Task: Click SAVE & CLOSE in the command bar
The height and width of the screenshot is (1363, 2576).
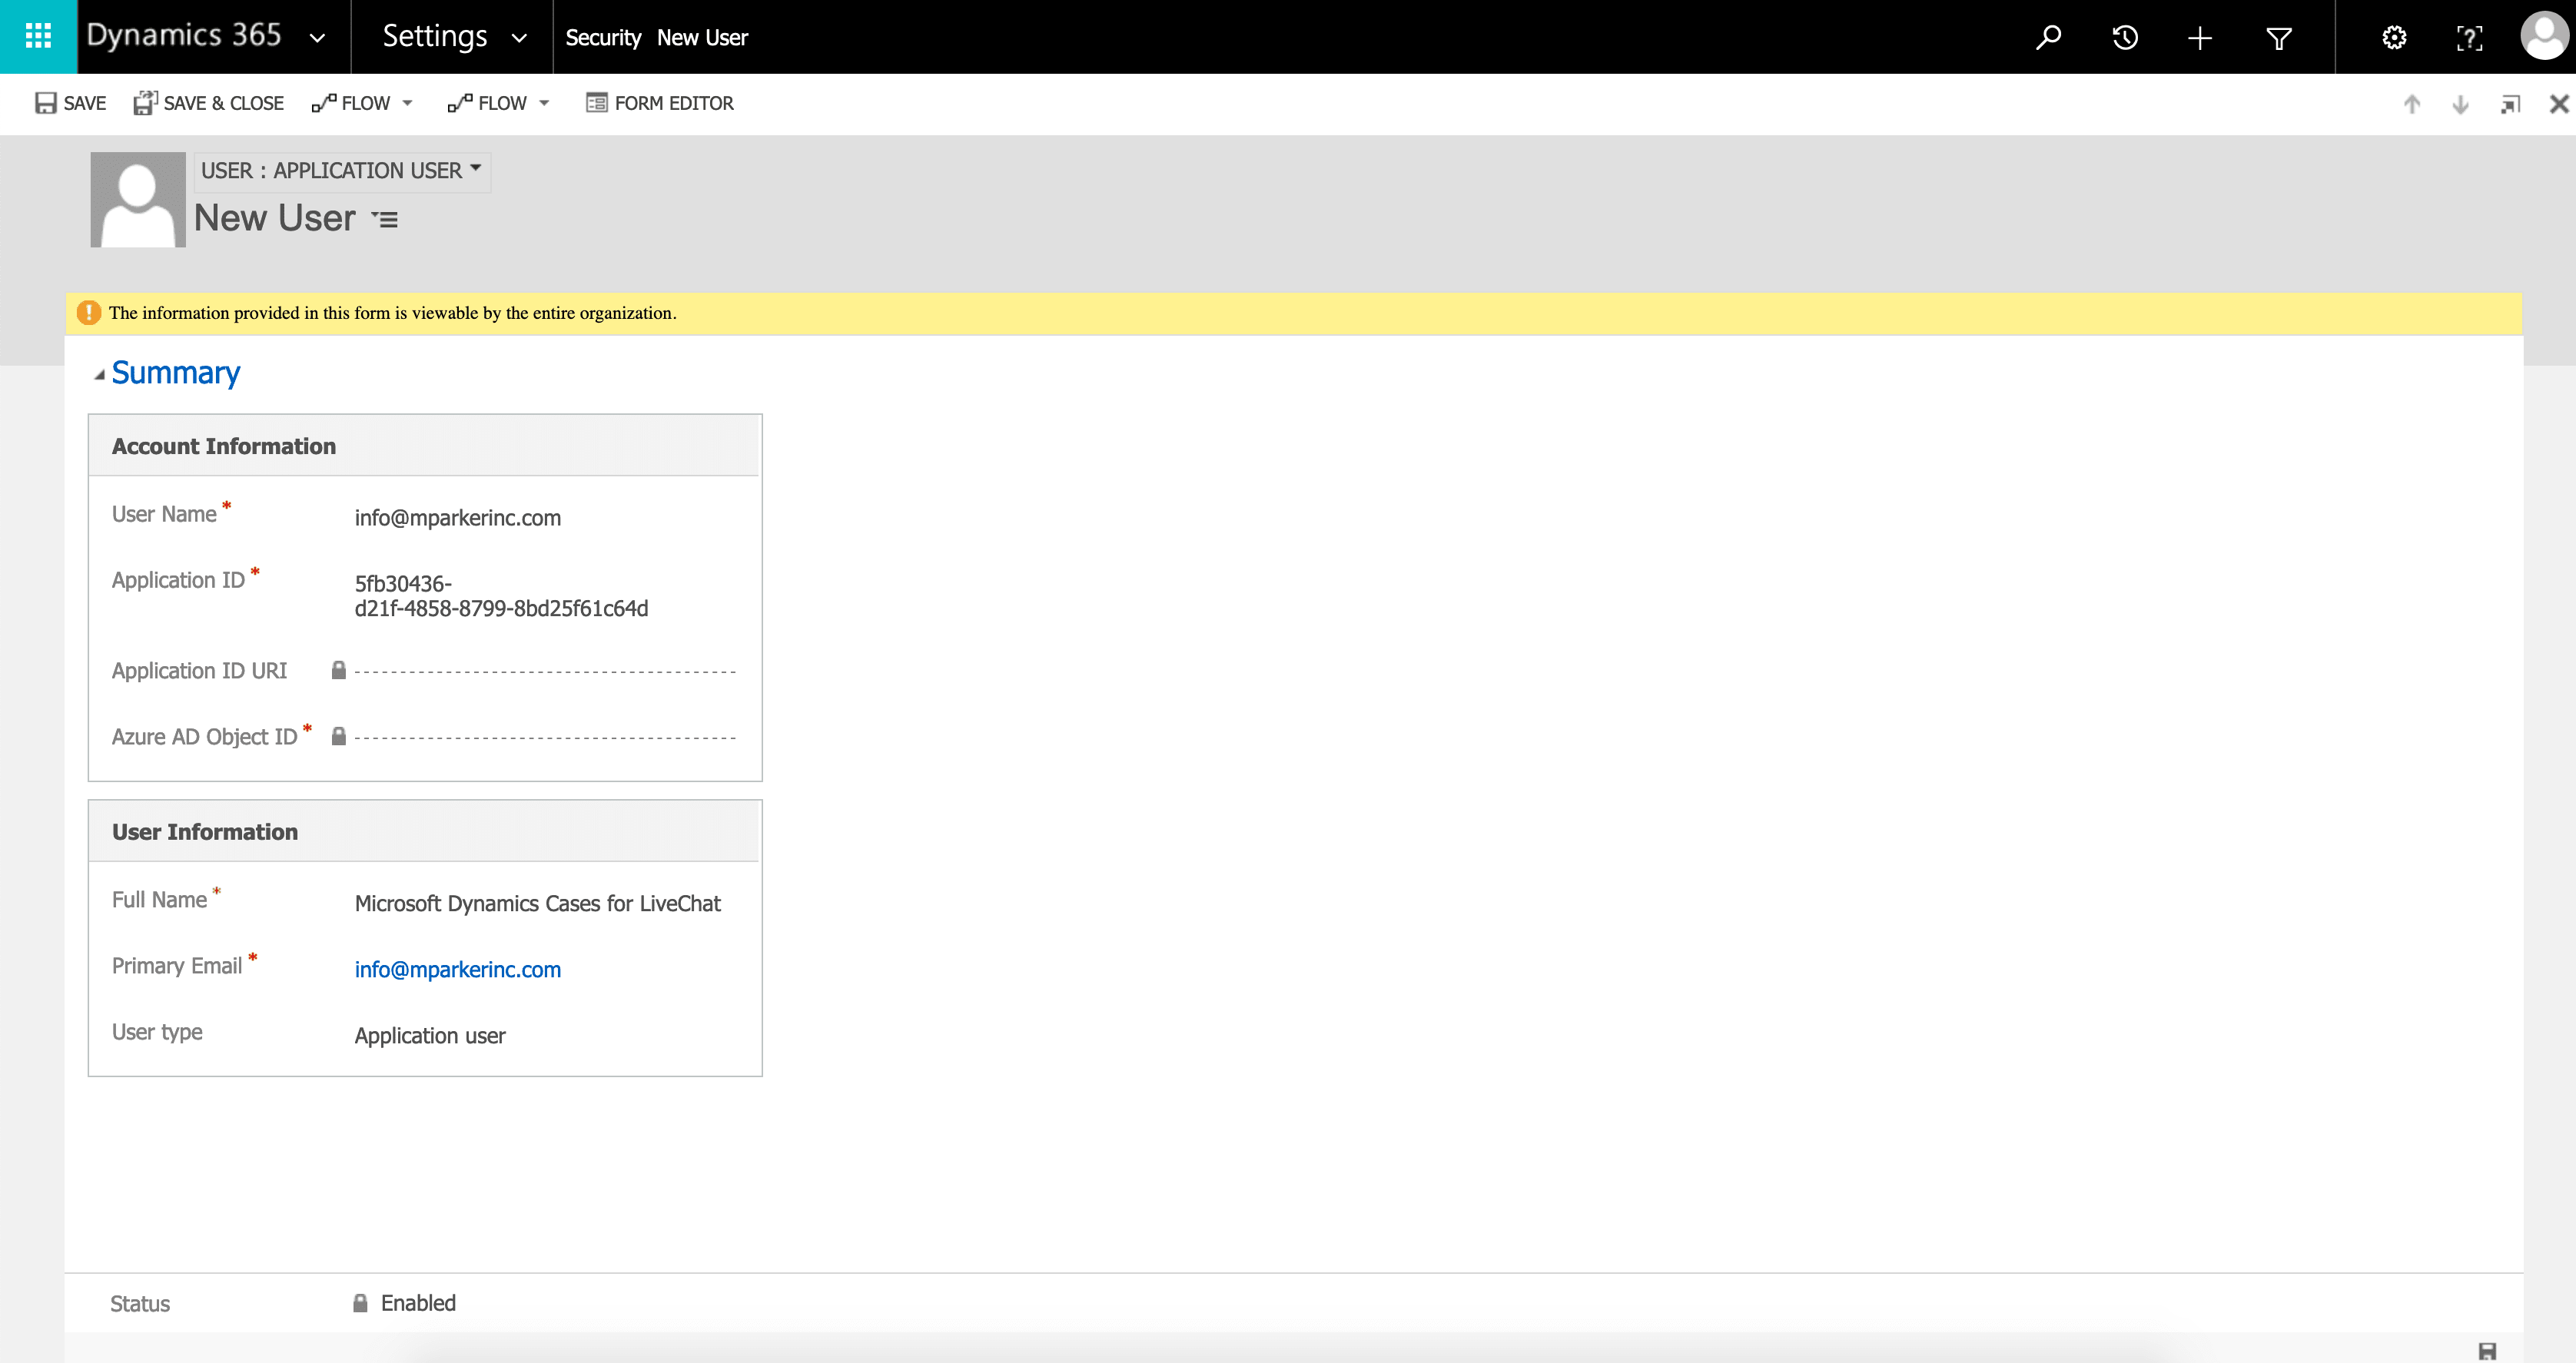Action: (209, 103)
